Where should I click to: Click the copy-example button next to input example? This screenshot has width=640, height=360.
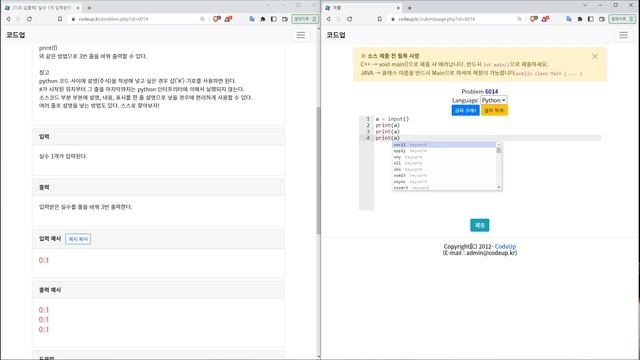tap(78, 239)
